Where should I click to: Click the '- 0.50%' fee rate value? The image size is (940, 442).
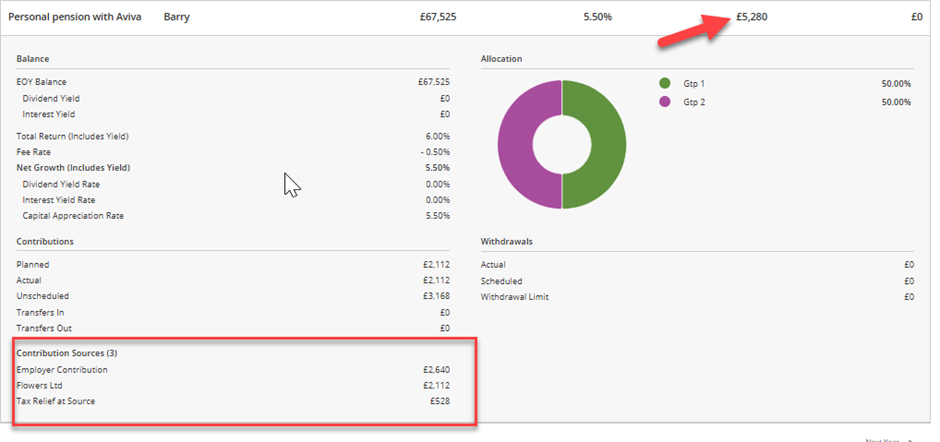[x=436, y=152]
